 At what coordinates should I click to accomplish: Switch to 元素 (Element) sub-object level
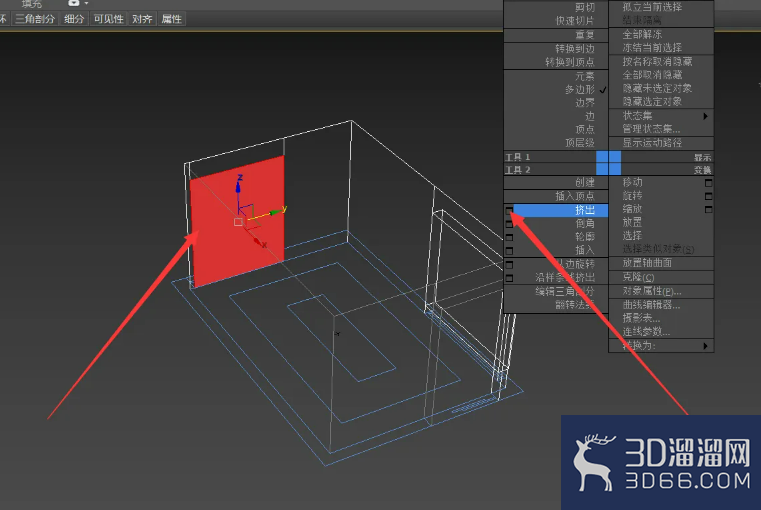(x=585, y=76)
